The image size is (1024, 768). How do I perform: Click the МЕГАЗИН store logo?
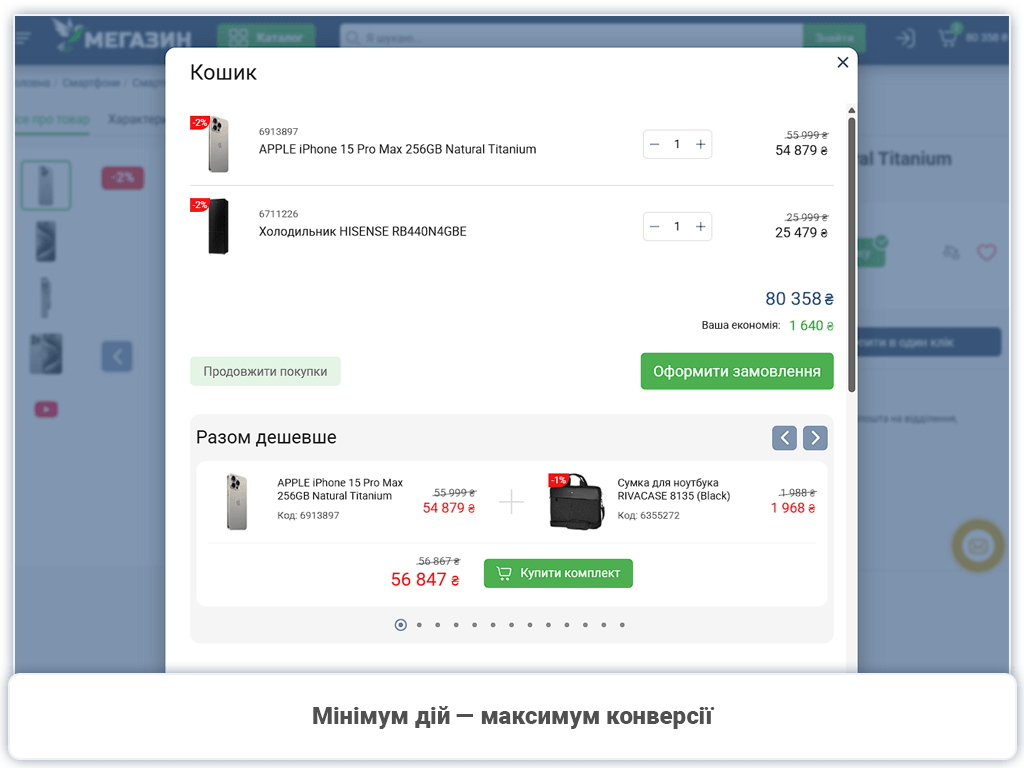123,36
